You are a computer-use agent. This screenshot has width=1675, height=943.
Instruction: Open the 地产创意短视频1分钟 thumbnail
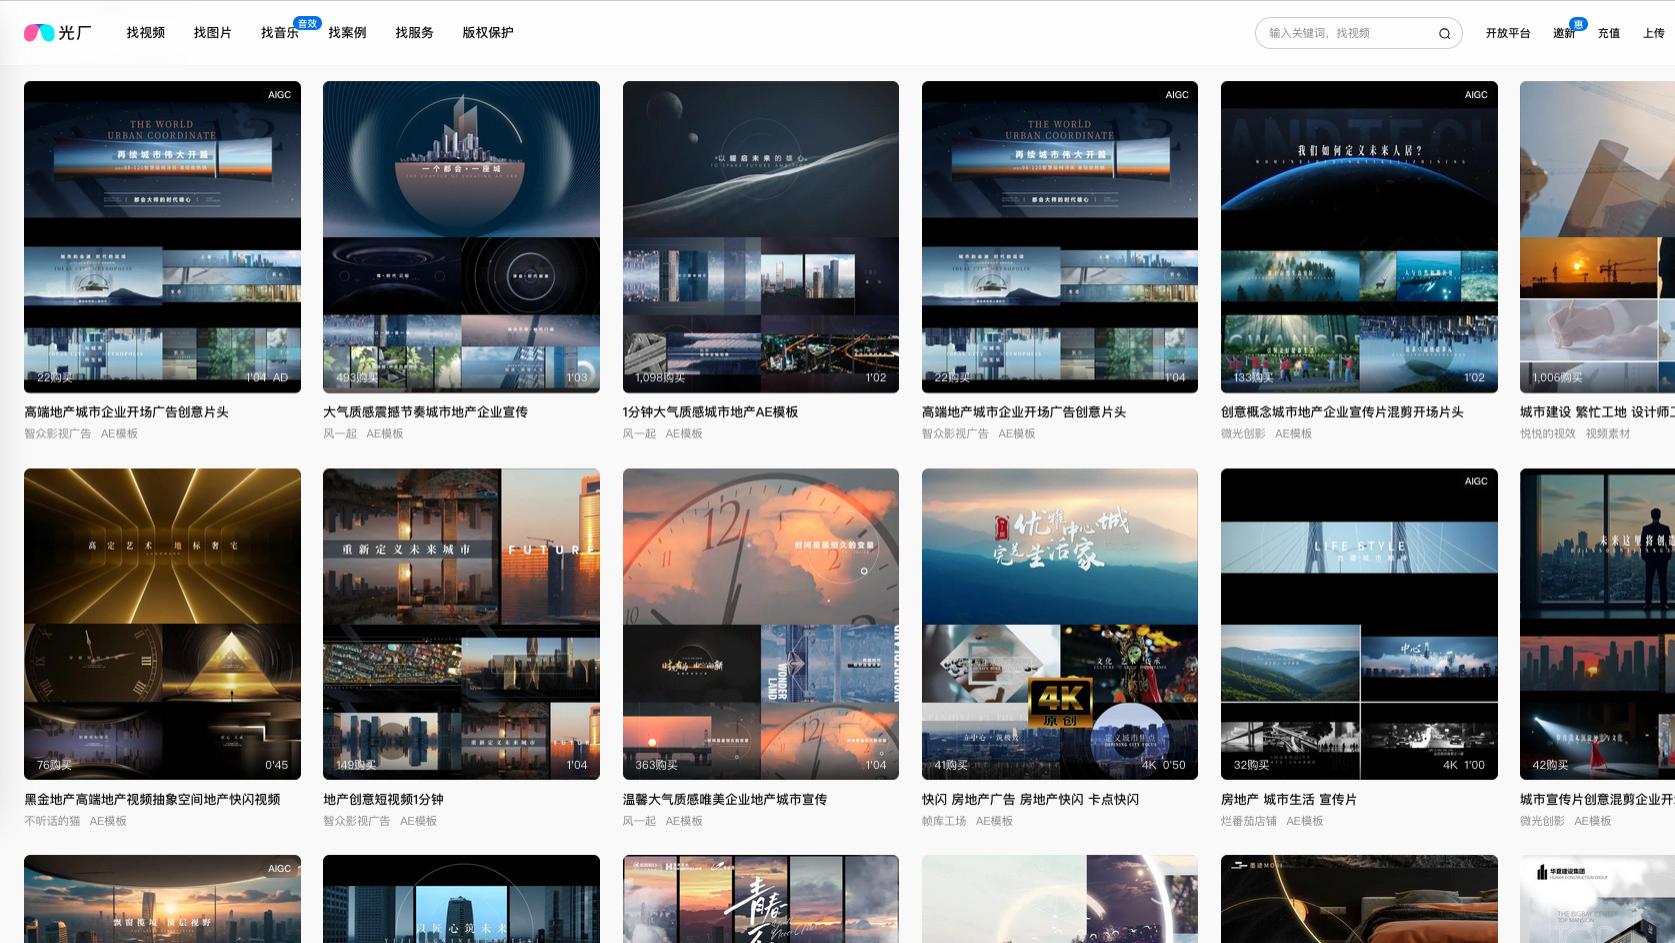point(461,624)
